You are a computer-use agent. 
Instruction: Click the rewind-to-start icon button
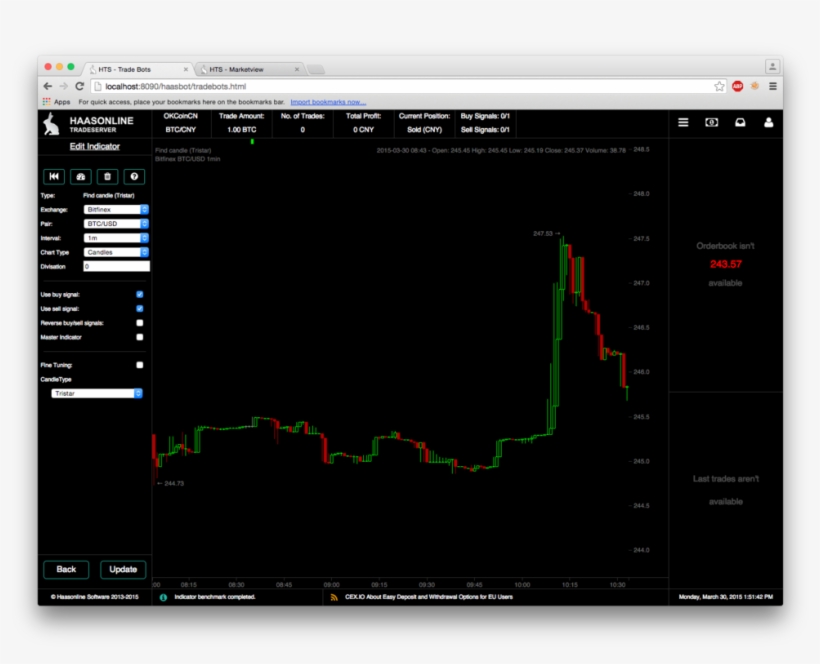pyautogui.click(x=54, y=177)
